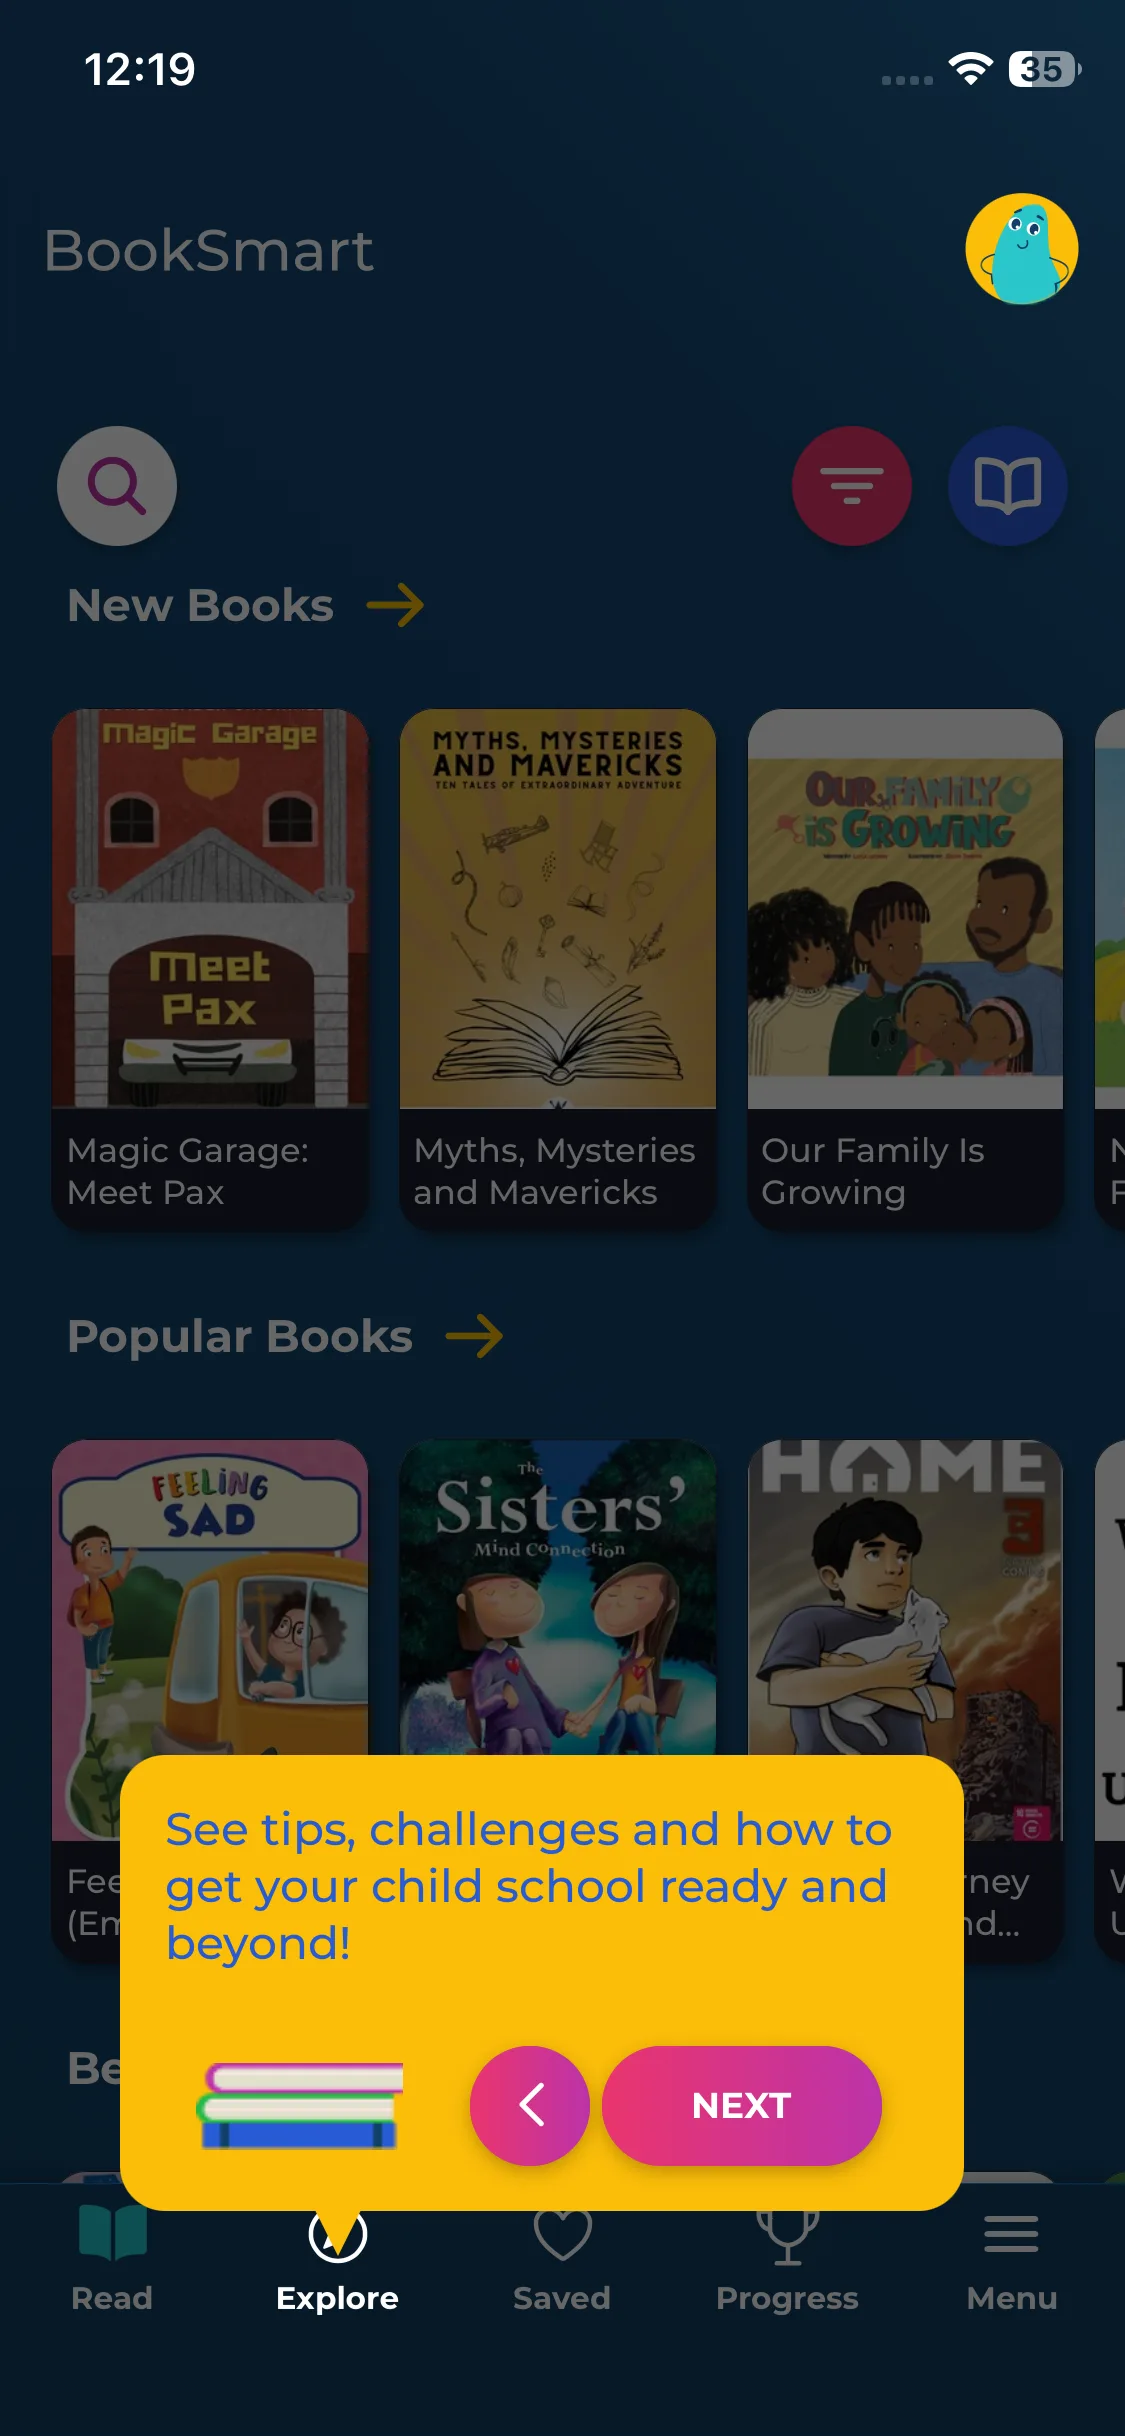Select the Read tab
1125x2436 pixels.
tap(112, 2260)
